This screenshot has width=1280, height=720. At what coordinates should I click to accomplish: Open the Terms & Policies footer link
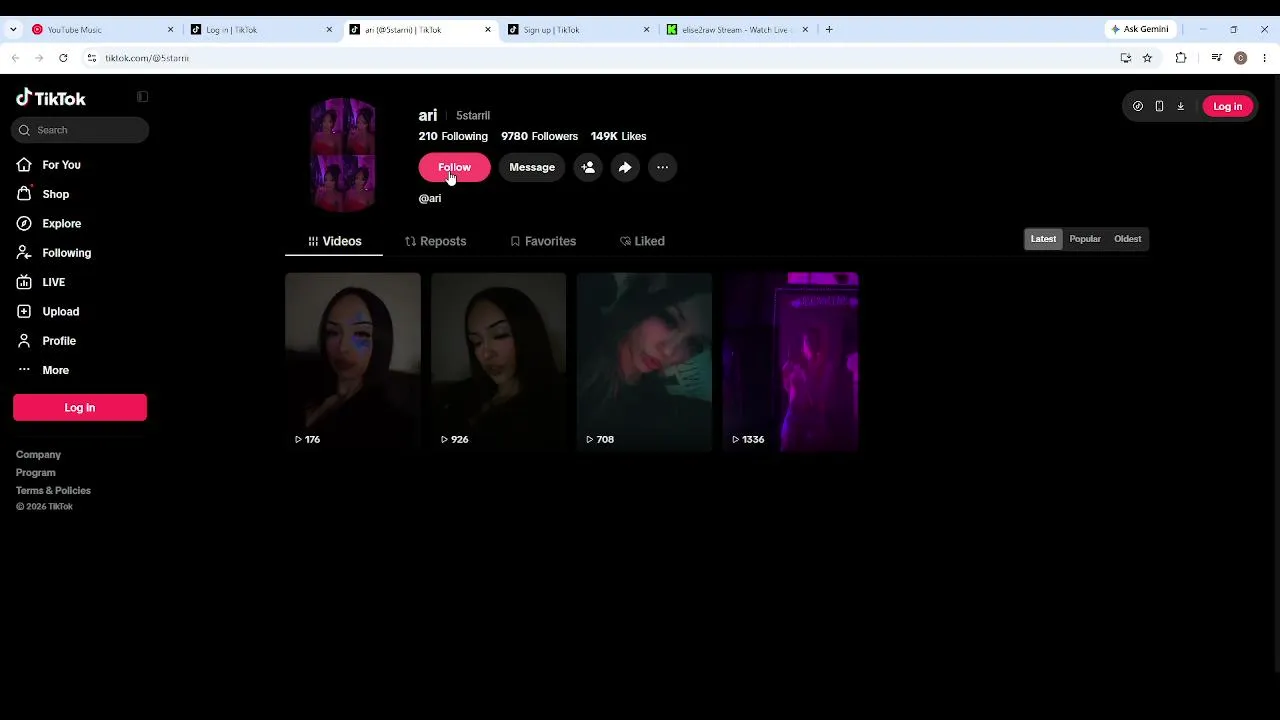tap(53, 491)
